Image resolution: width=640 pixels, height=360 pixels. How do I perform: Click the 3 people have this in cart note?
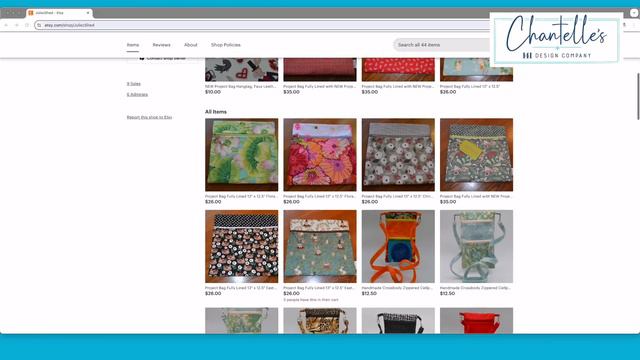coord(311,300)
